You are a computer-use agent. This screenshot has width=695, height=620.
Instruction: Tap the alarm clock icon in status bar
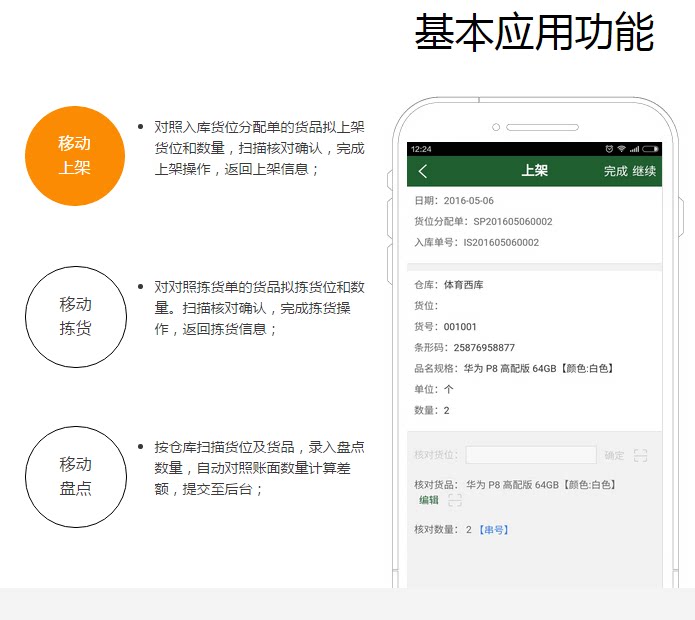(609, 149)
